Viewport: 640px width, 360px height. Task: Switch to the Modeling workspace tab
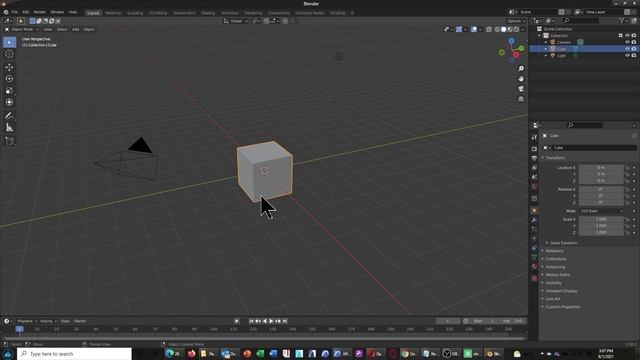[113, 13]
